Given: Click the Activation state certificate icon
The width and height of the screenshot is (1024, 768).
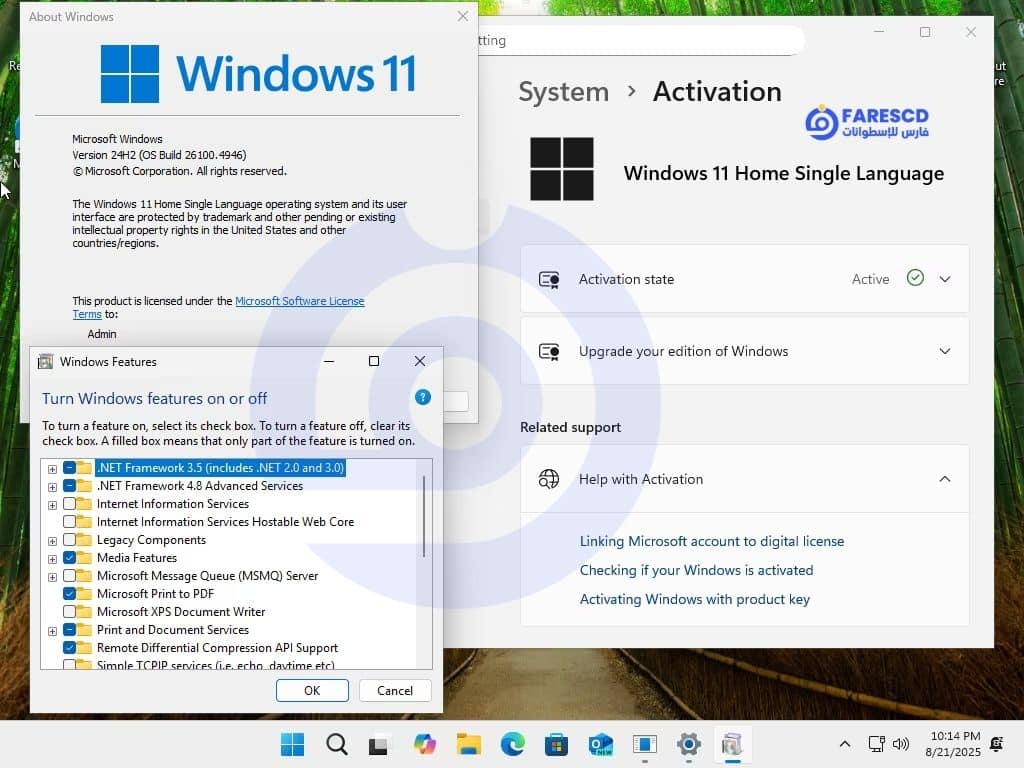Looking at the screenshot, I should [549, 280].
